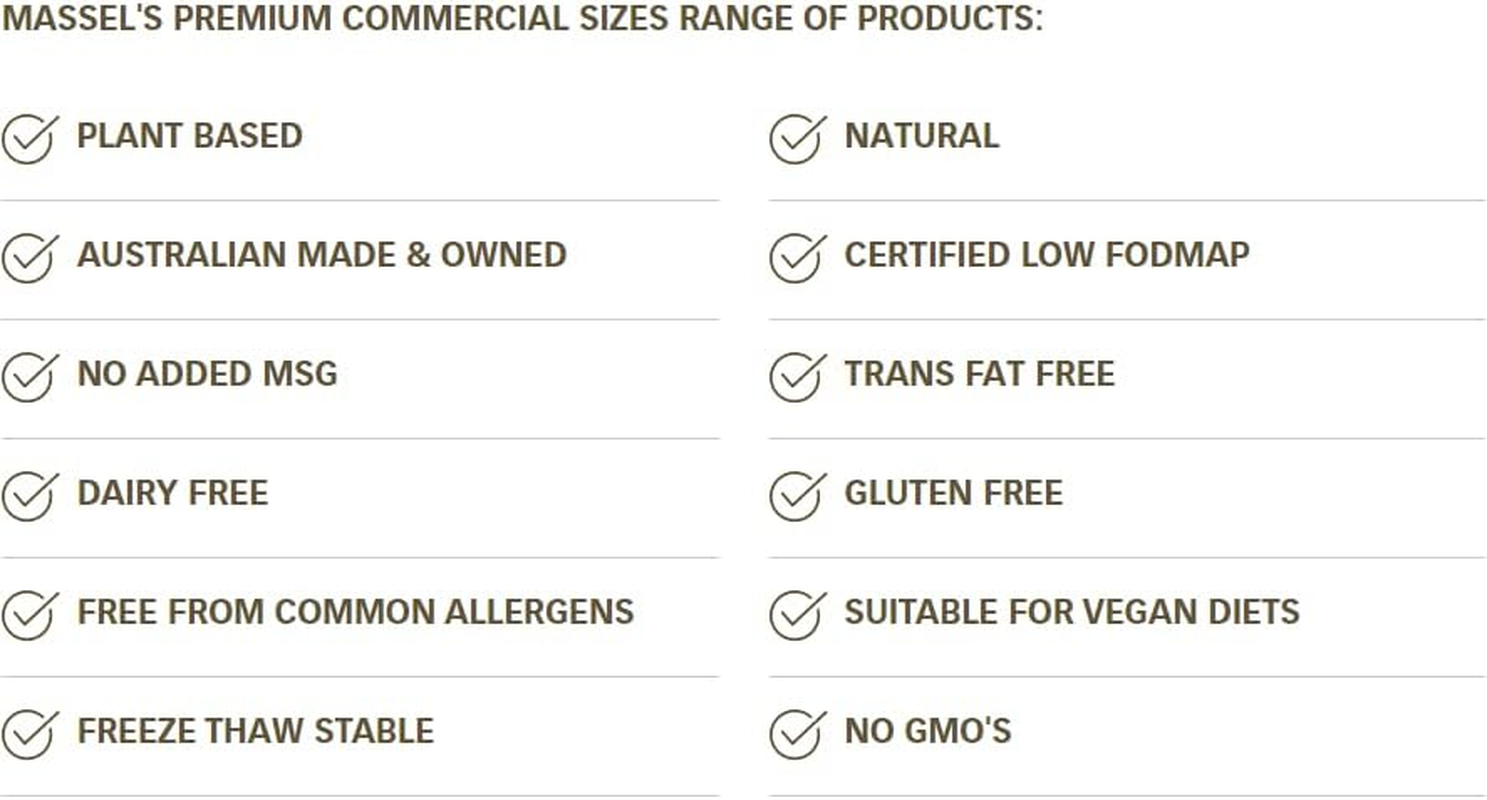Viewport: 1487px width, 800px height.
Task: Click the Massel's Premium Commercial Sizes heading
Action: [x=521, y=19]
